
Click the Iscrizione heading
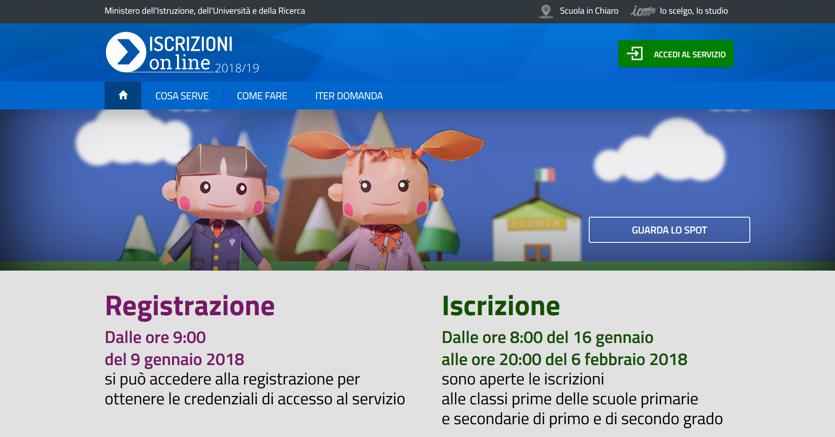point(501,306)
